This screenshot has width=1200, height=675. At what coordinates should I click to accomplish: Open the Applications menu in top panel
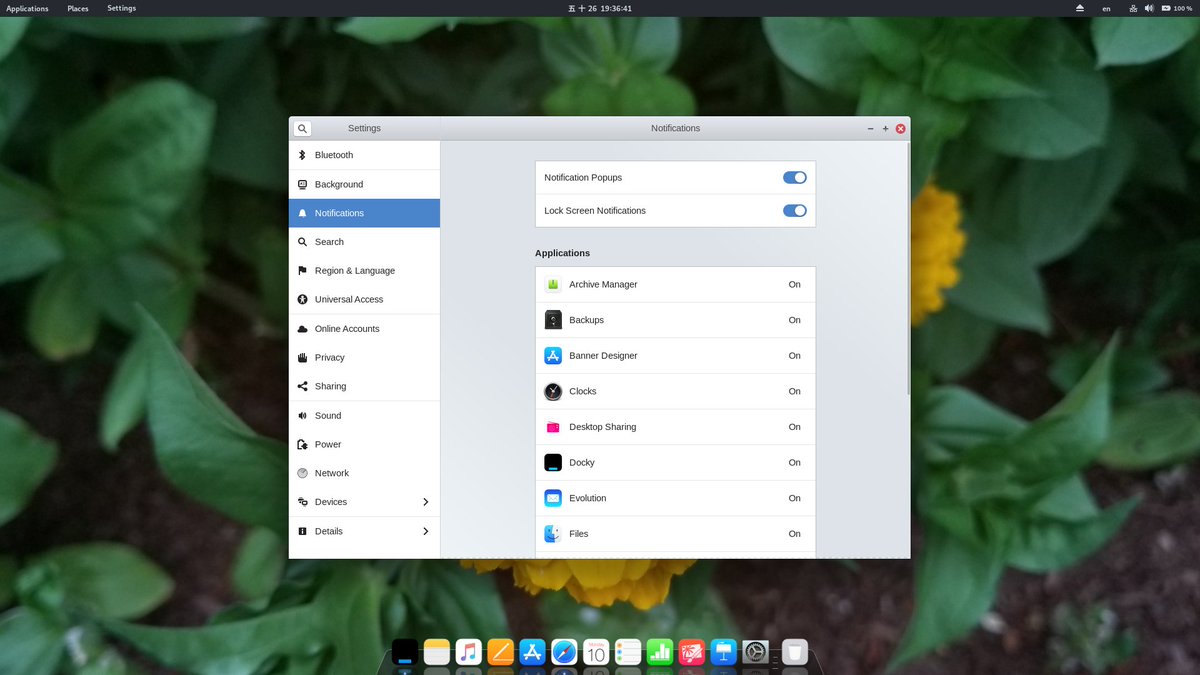tap(27, 8)
